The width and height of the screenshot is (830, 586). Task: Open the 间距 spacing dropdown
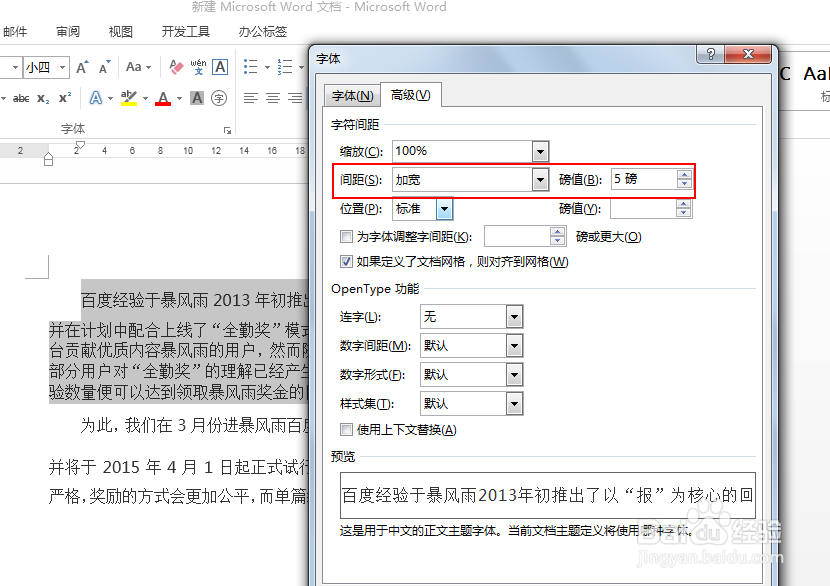540,181
